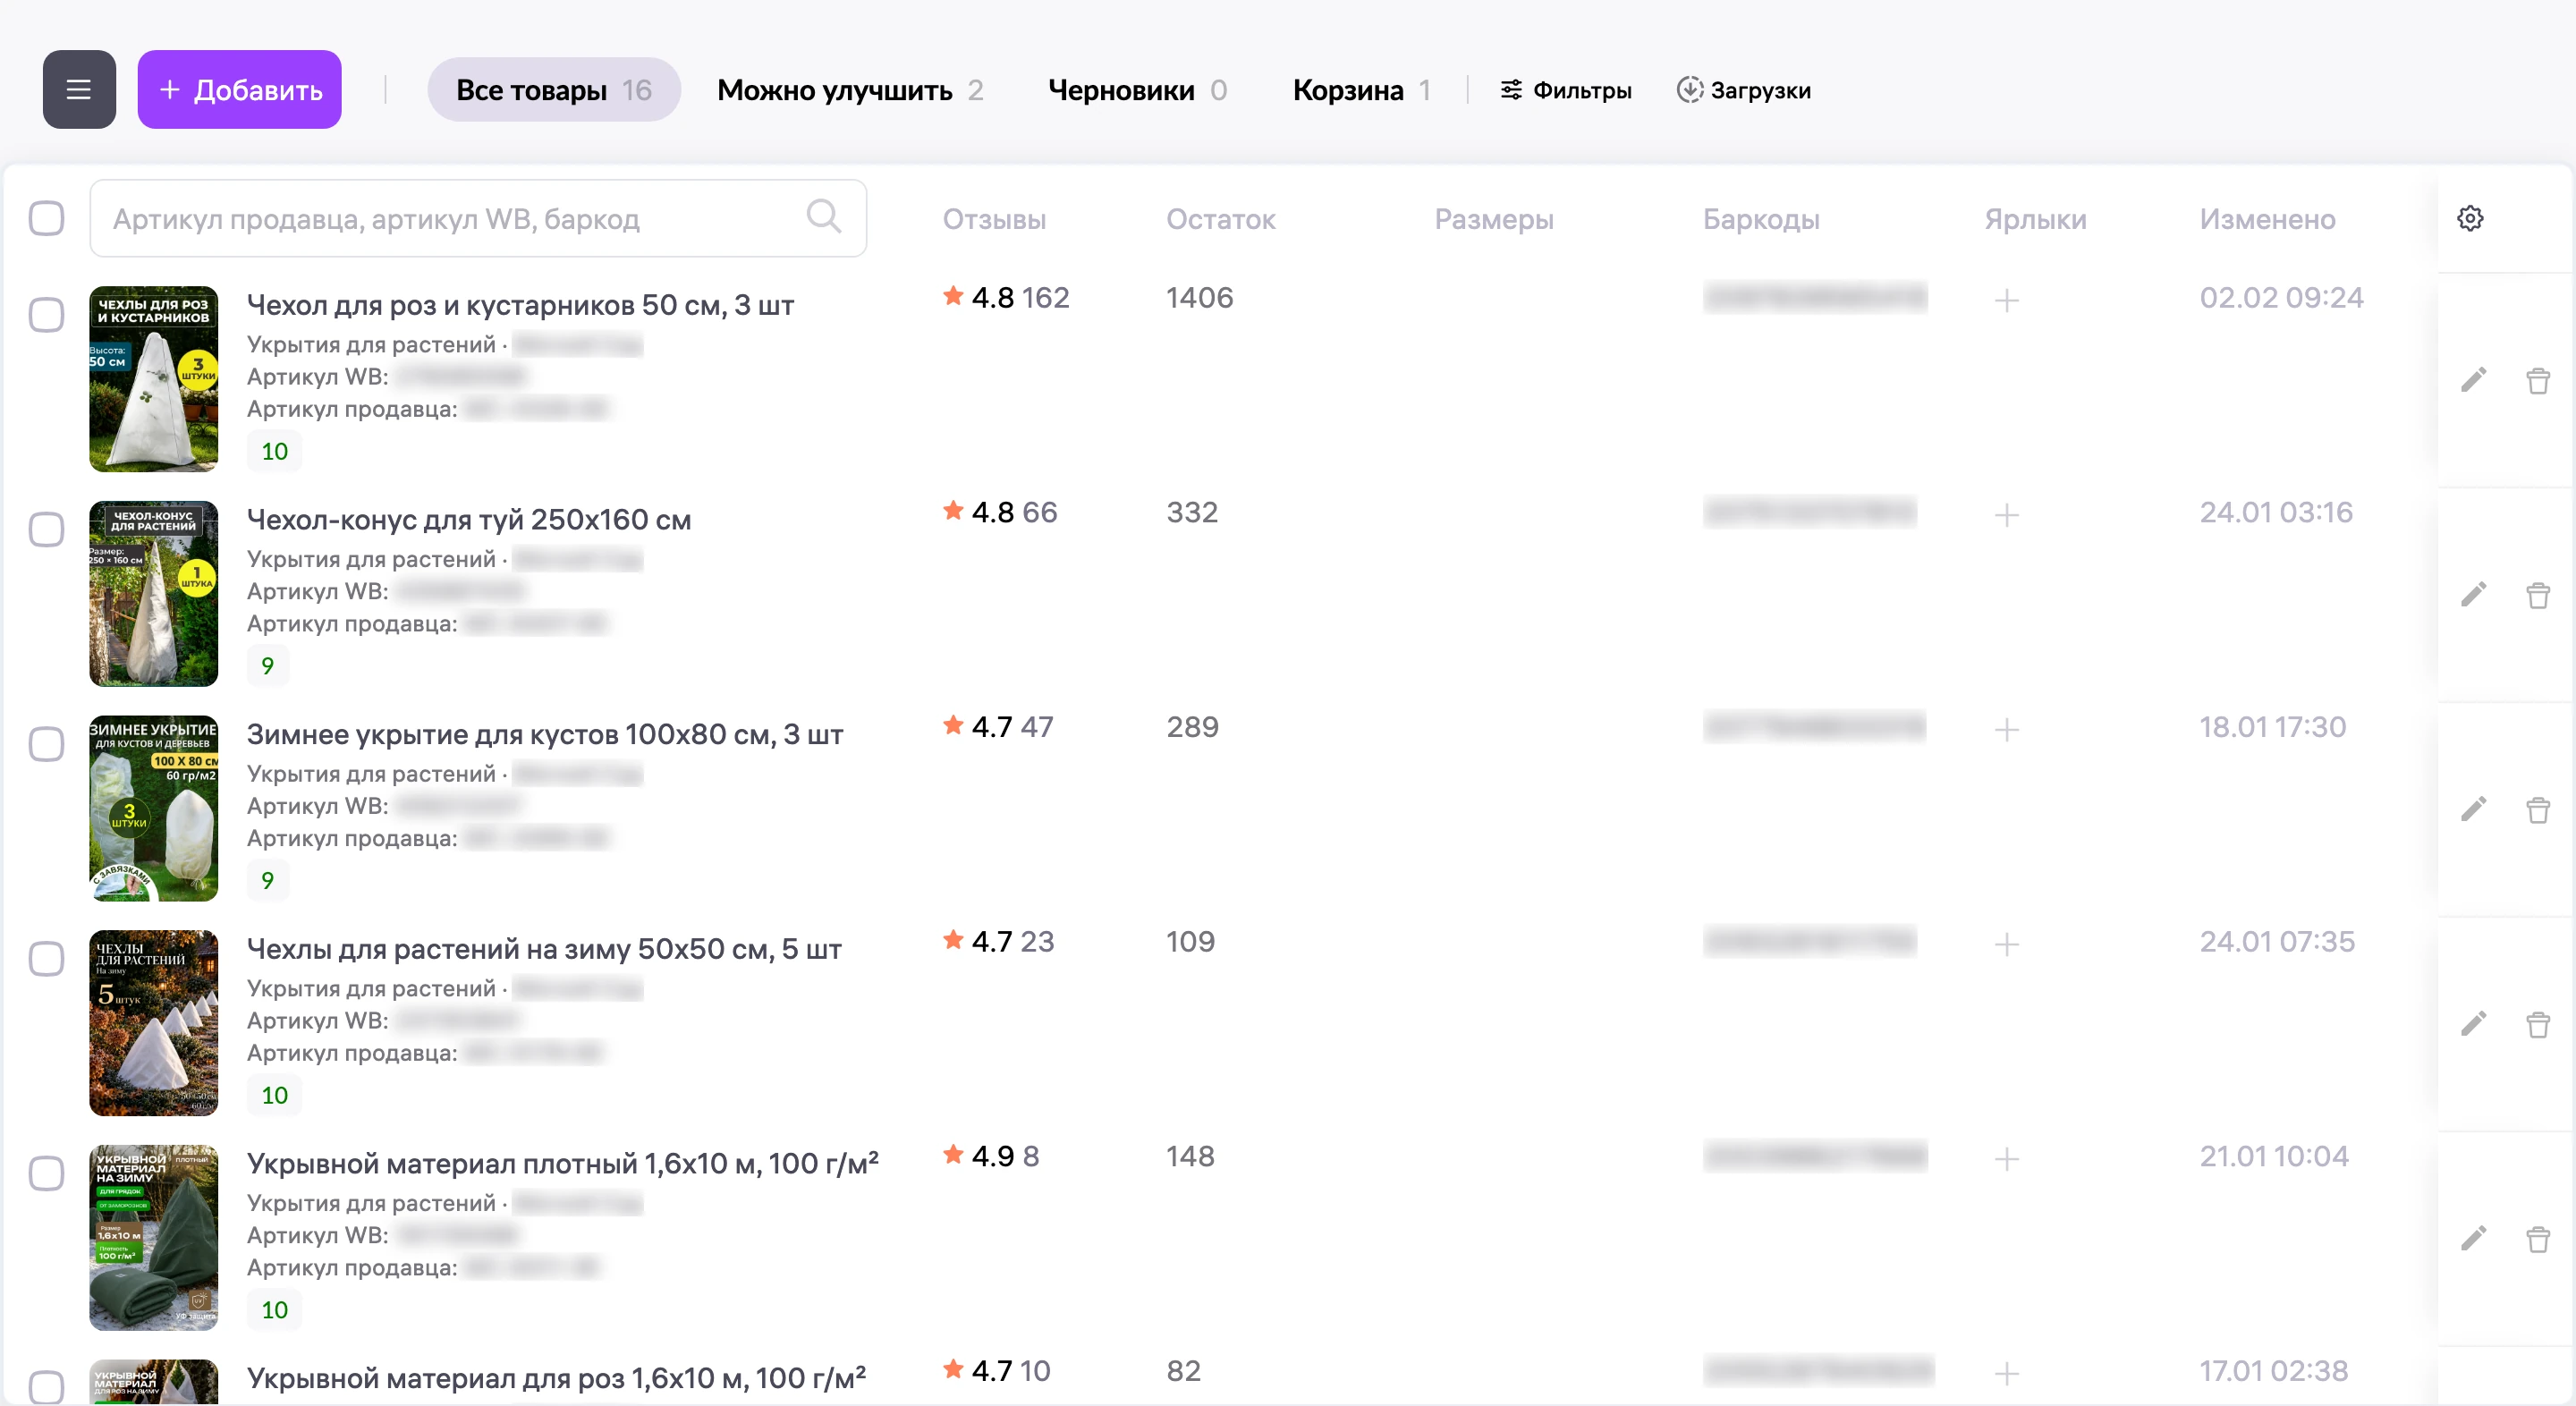Click rating 4.8 162 reviews cell
2576x1406 pixels.
click(1006, 297)
